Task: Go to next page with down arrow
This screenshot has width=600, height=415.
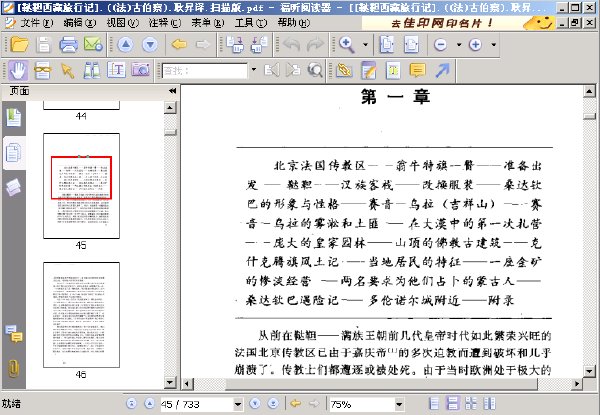Action: pos(150,45)
